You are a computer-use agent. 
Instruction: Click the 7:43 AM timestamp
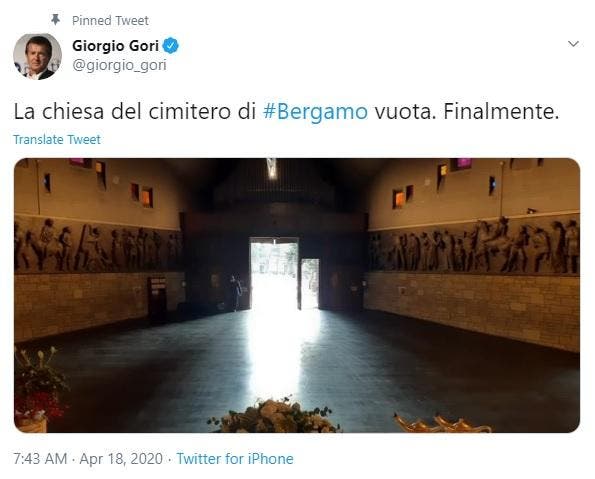(40, 459)
